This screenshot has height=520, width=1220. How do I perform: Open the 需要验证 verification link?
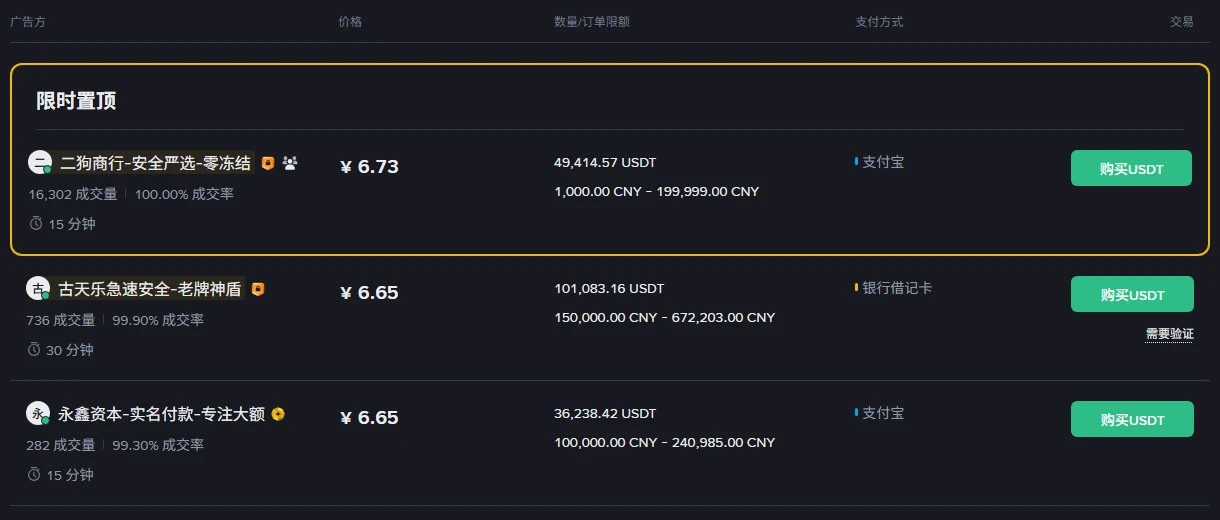1169,334
